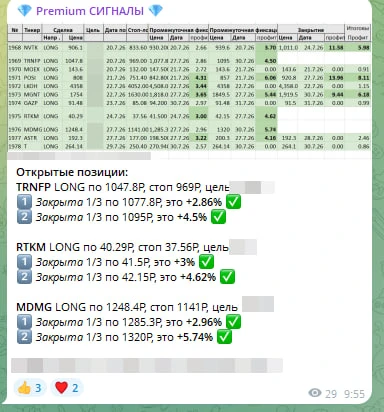This screenshot has width=384, height=412.
Task: Click number 2 emoji on MDMG 1320₽ line
Action: [x=24, y=337]
